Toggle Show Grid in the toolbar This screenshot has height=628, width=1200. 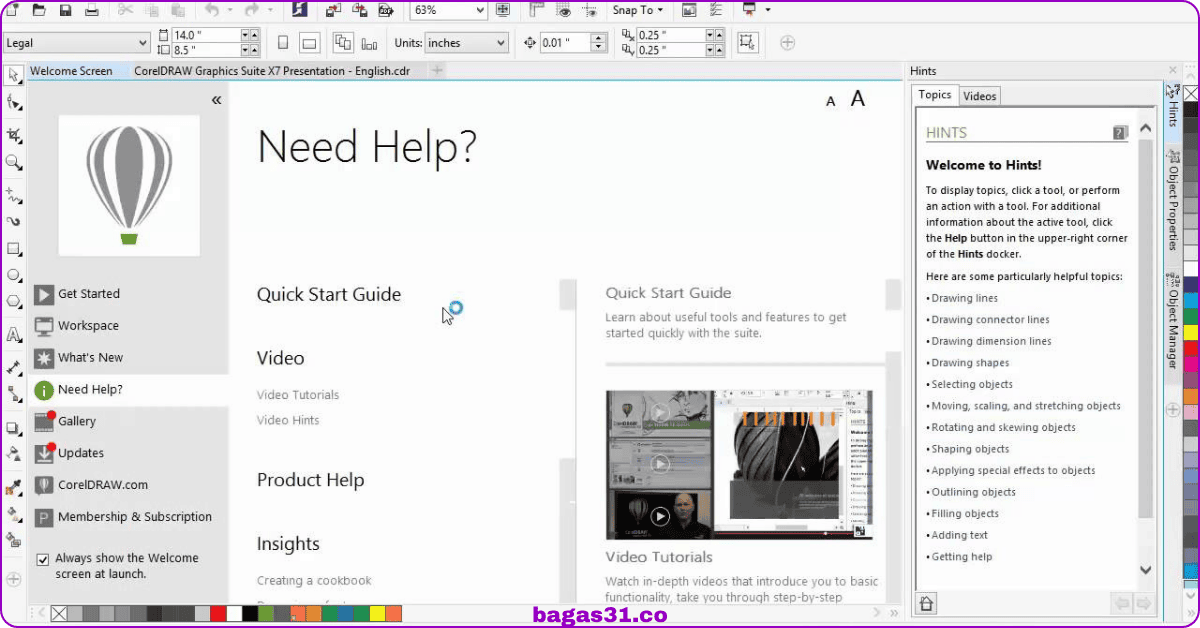[x=564, y=10]
